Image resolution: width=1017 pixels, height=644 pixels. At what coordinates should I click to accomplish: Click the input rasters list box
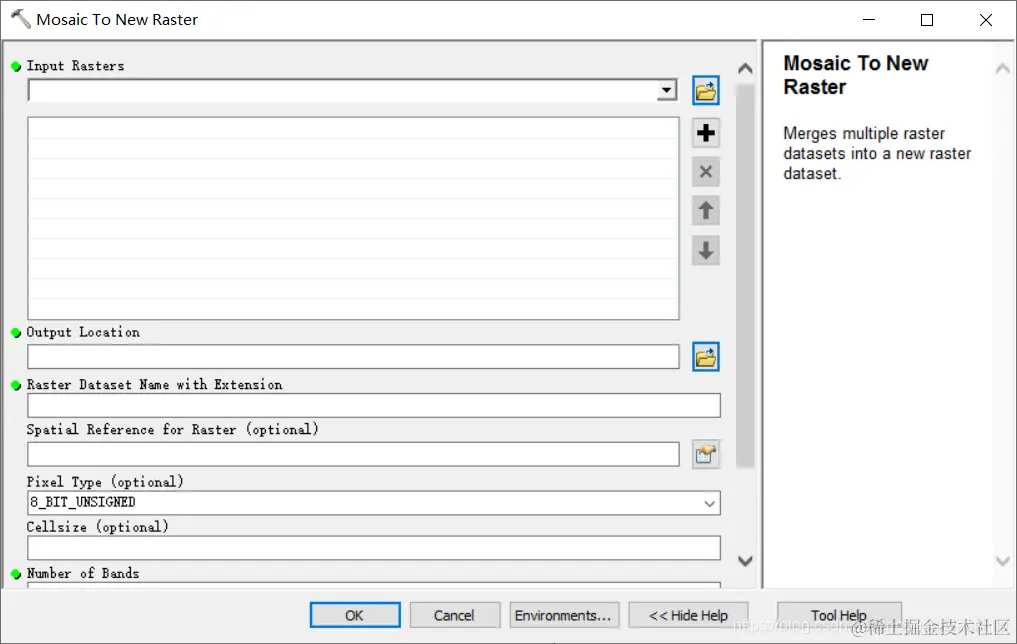(x=353, y=218)
